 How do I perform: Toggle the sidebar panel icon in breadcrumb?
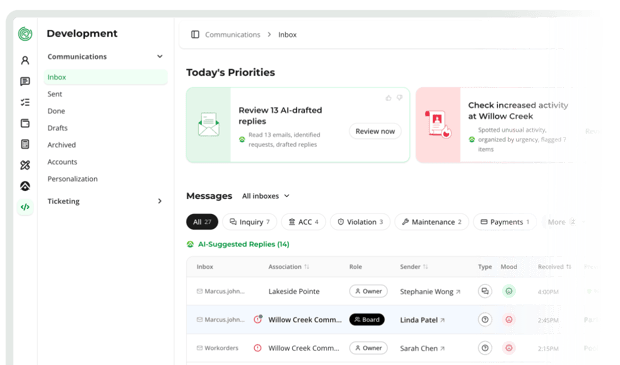[195, 34]
